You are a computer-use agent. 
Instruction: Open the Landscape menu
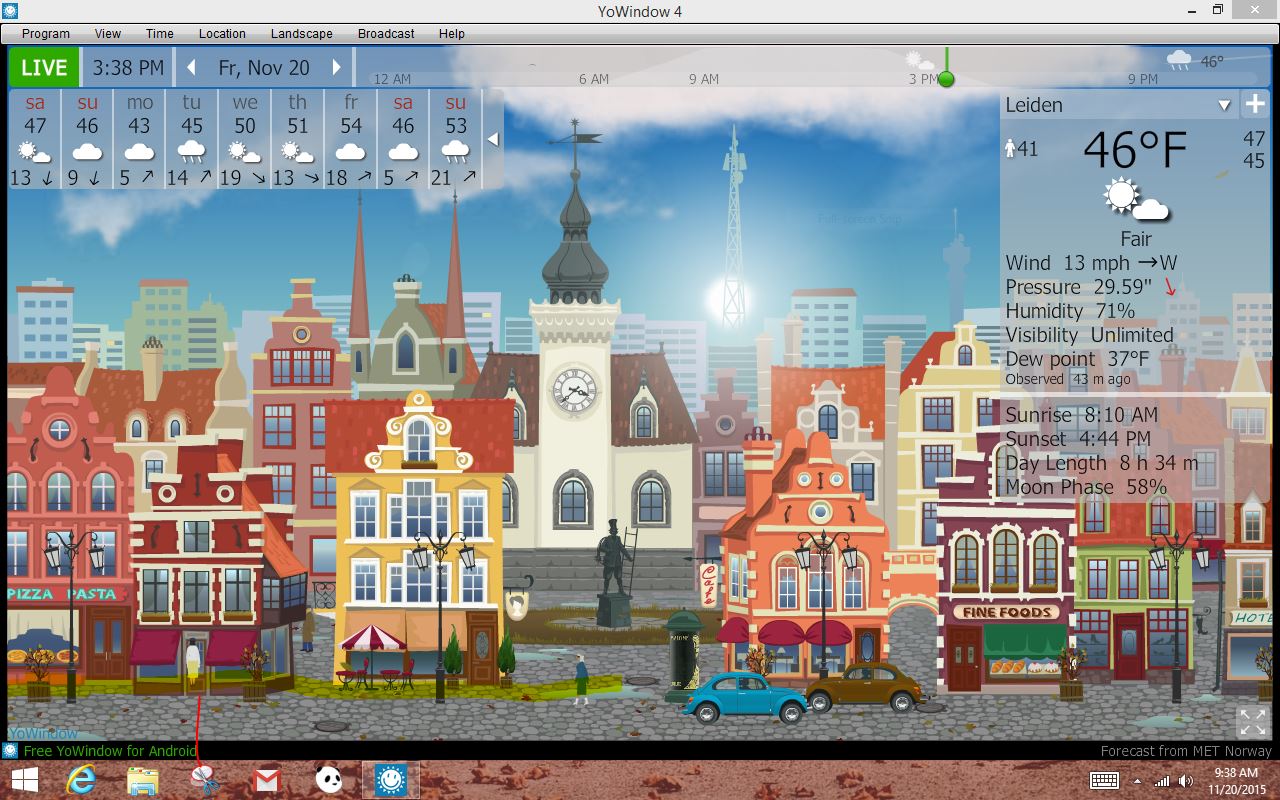(301, 33)
